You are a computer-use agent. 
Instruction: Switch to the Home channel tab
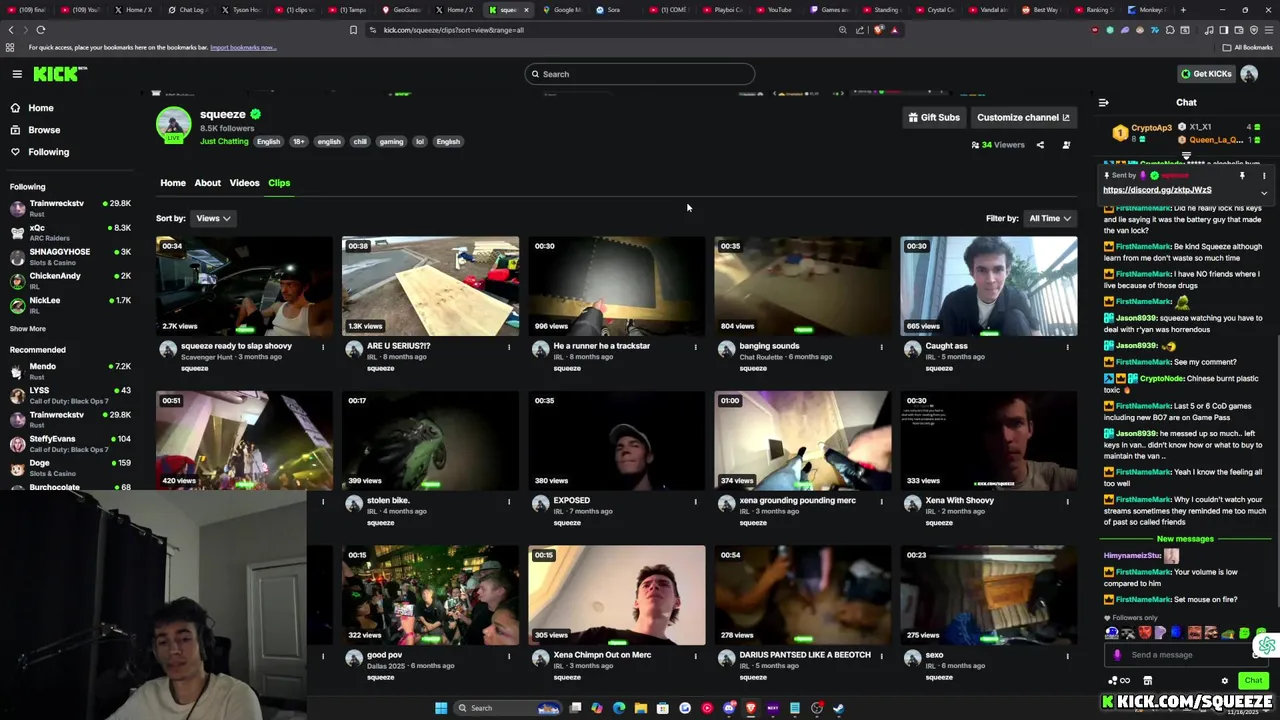173,183
